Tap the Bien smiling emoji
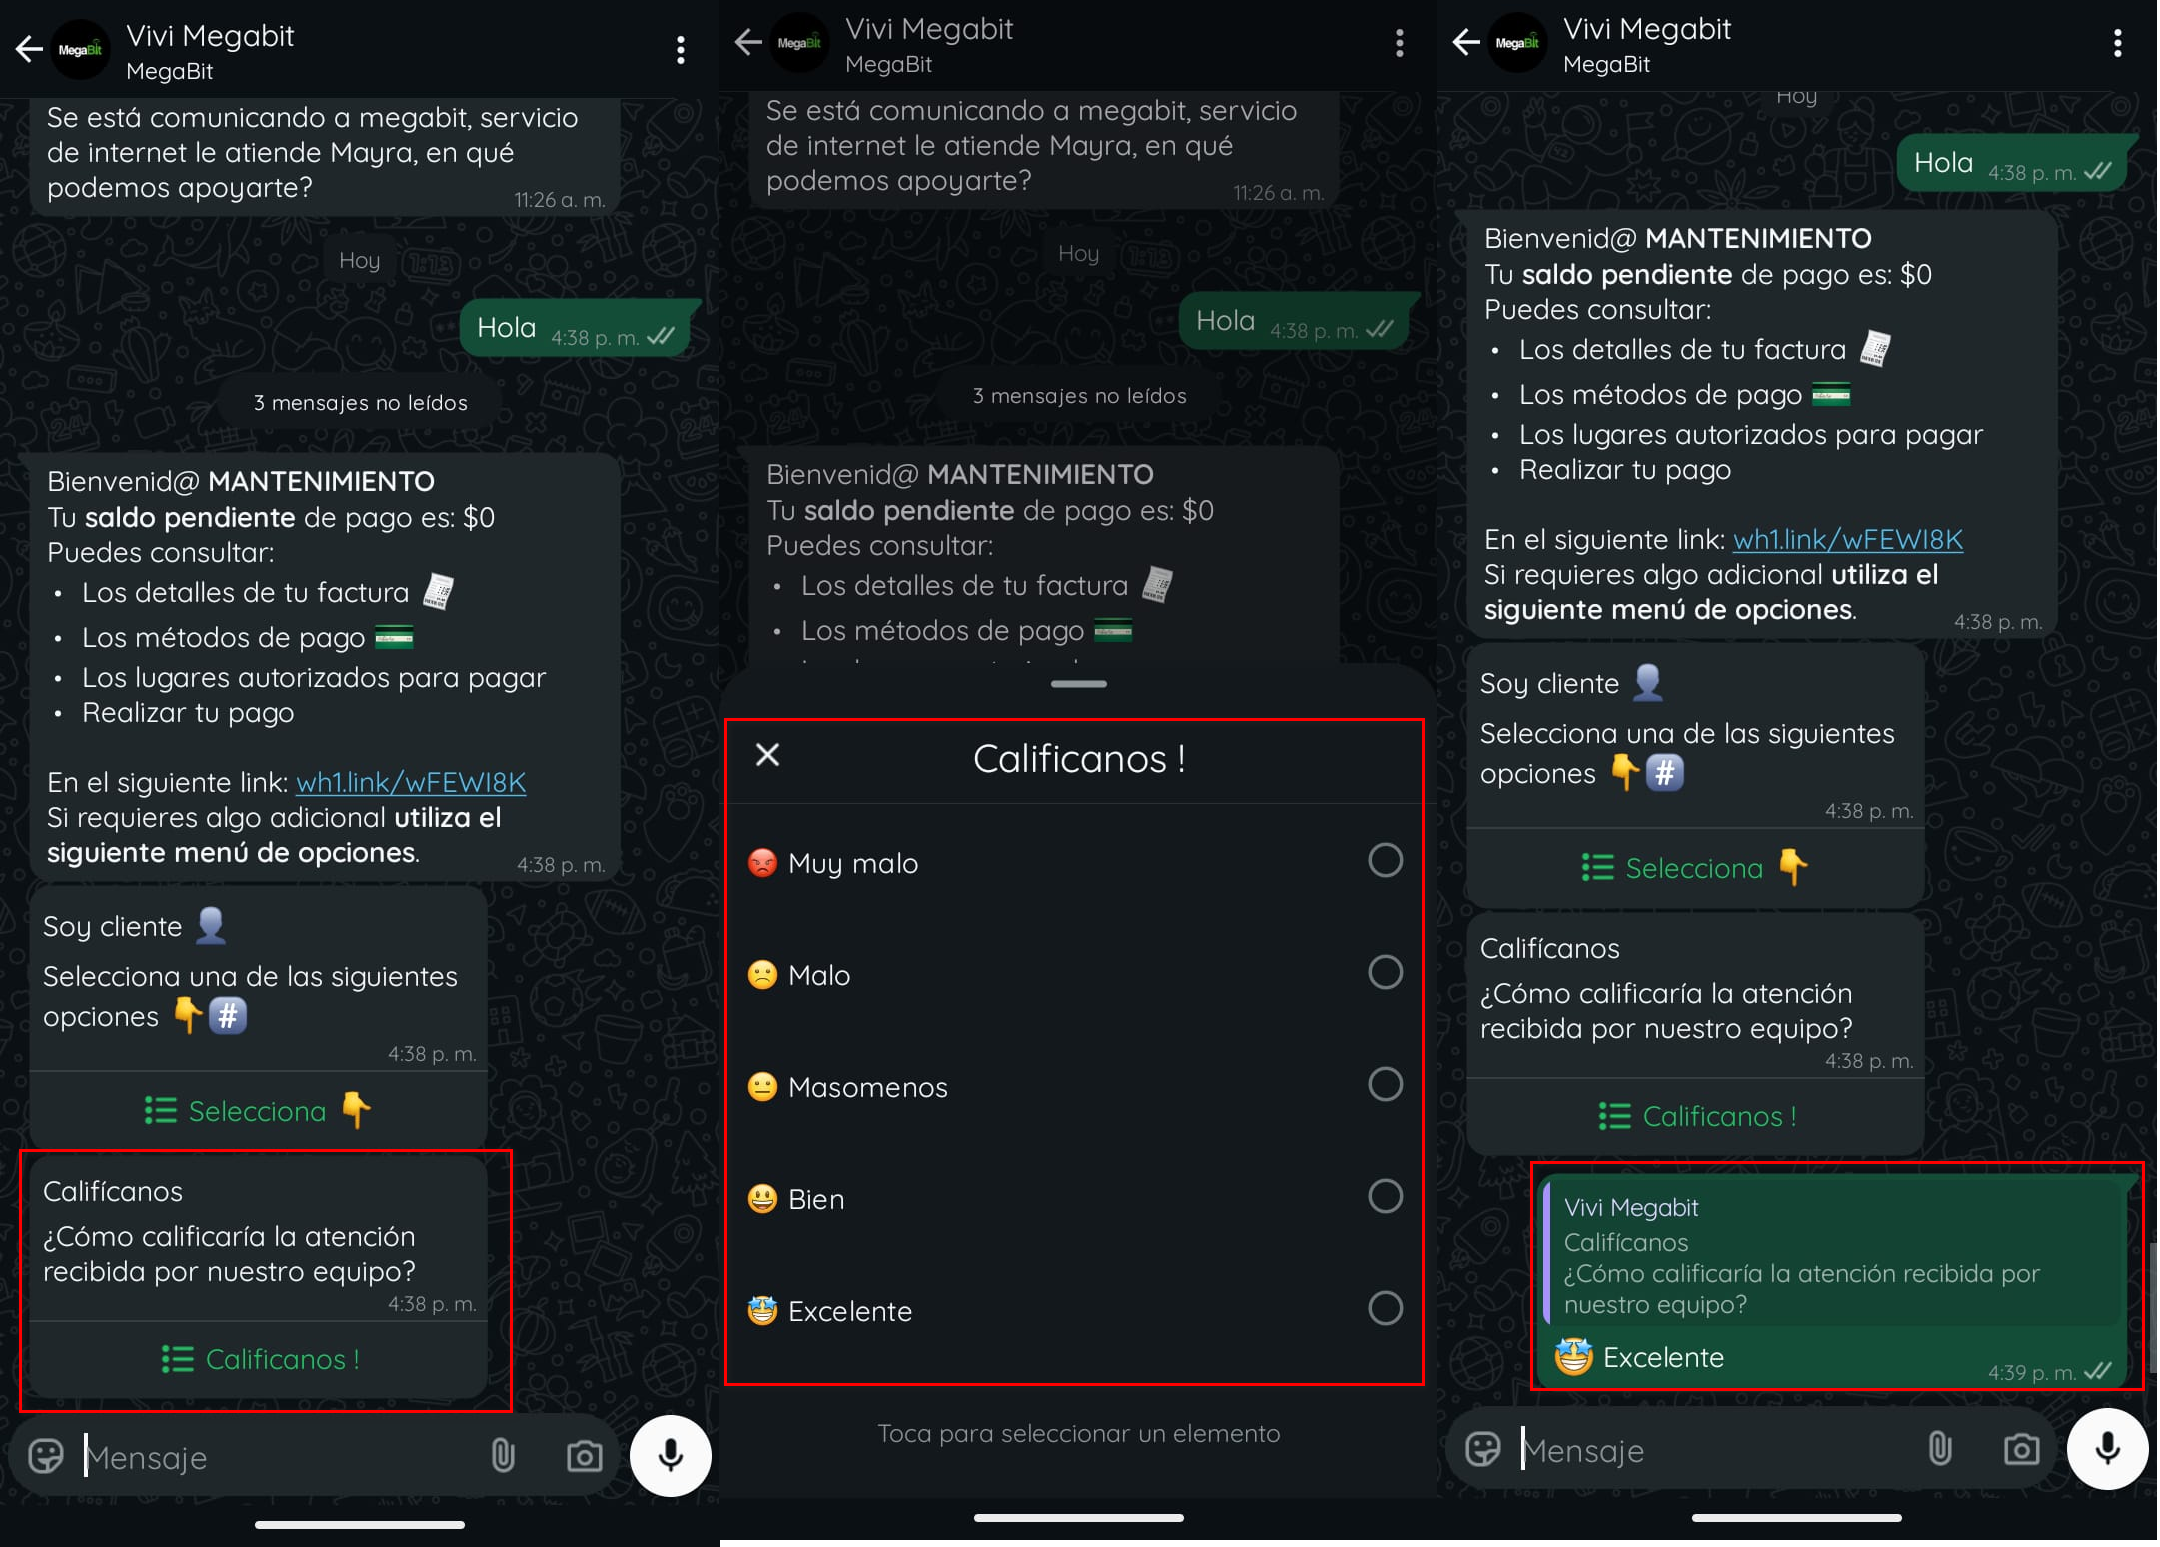2160x1547 pixels. [762, 1198]
